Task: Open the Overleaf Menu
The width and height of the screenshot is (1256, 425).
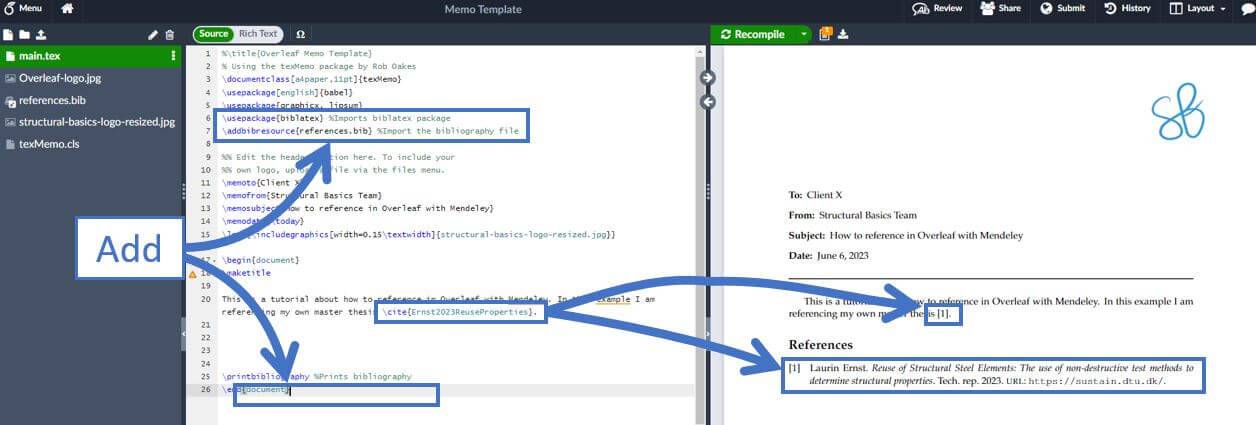Action: (22, 8)
